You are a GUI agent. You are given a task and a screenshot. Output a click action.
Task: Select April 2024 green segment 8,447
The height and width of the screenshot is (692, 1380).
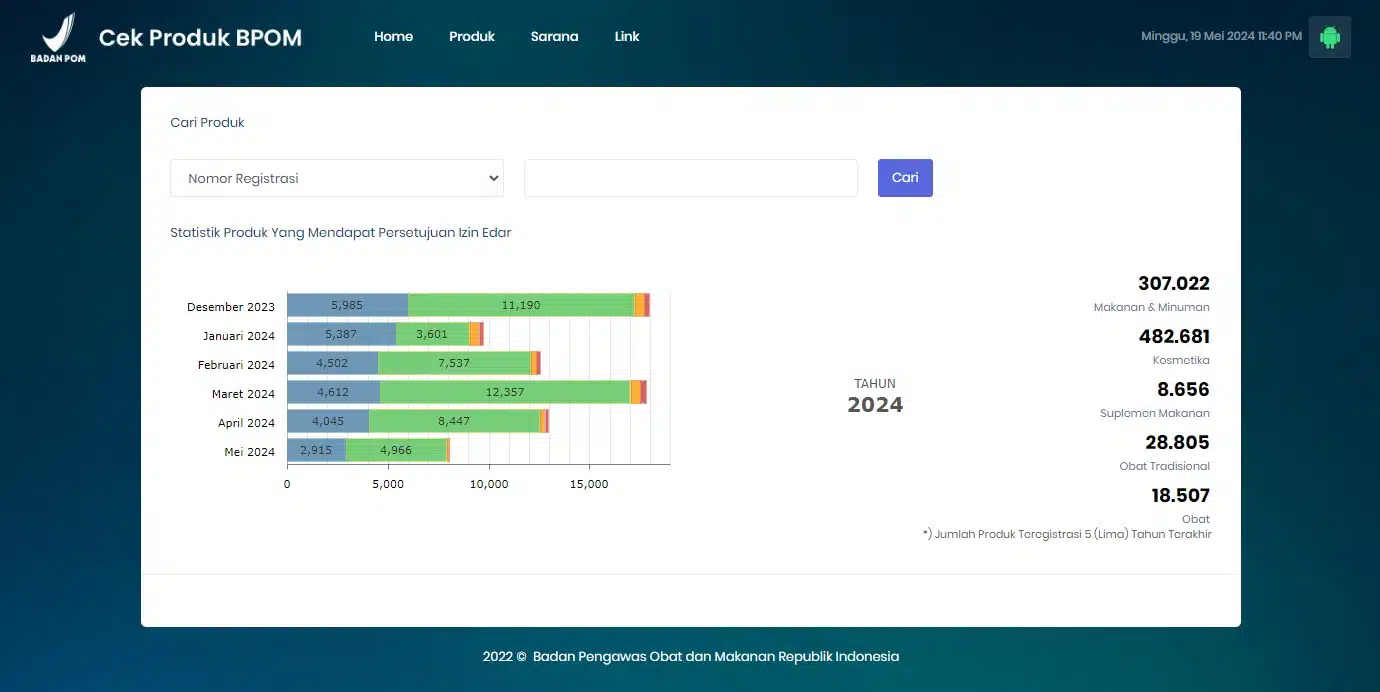click(454, 421)
